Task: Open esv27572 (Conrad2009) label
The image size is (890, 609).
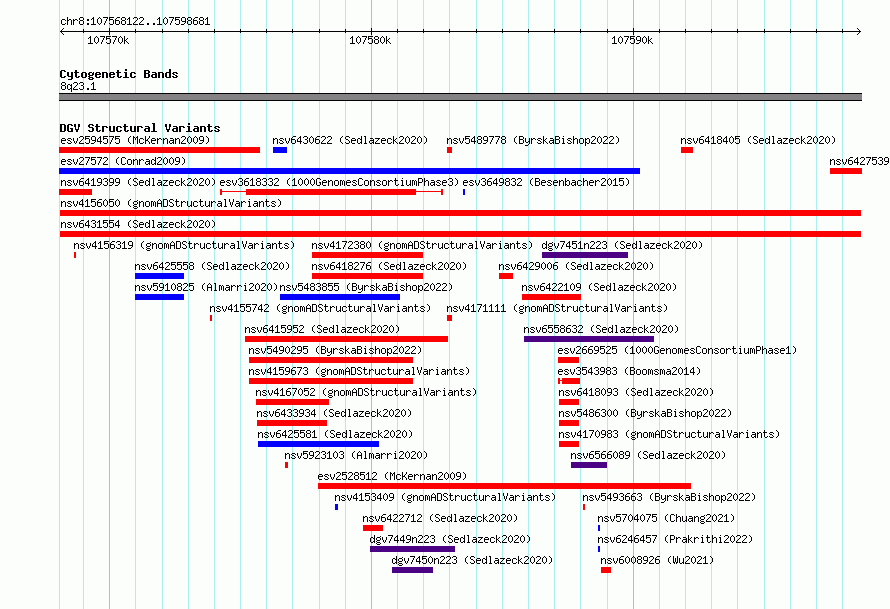Action: pos(123,161)
